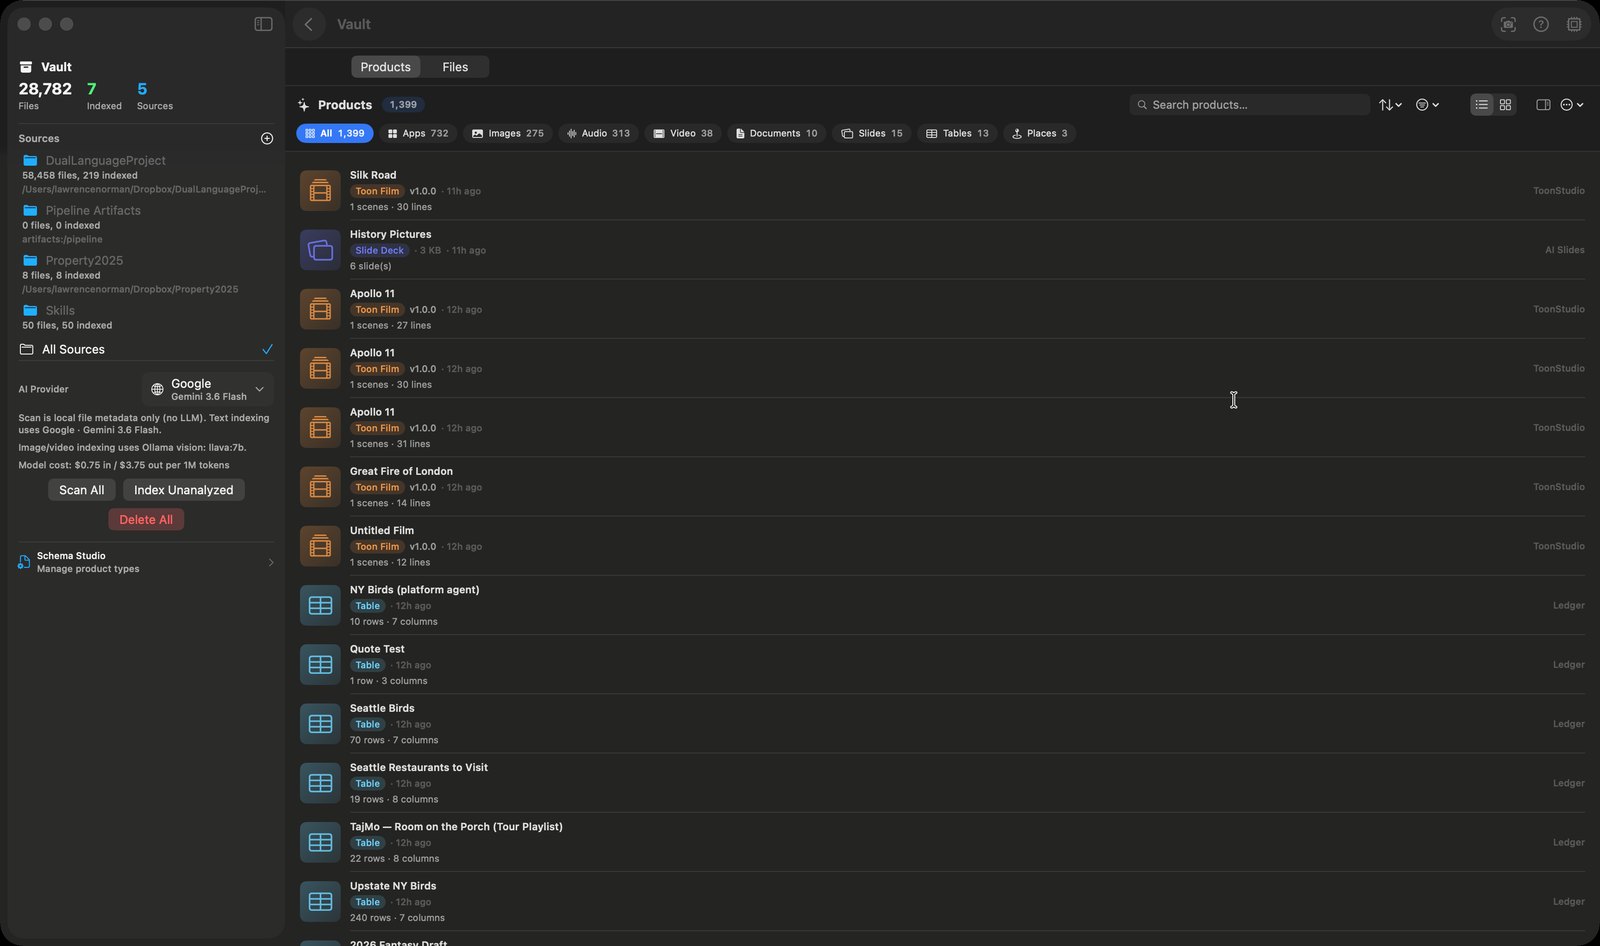Image resolution: width=1600 pixels, height=946 pixels.
Task: Select All Sources checkmark row
Action: click(x=146, y=349)
